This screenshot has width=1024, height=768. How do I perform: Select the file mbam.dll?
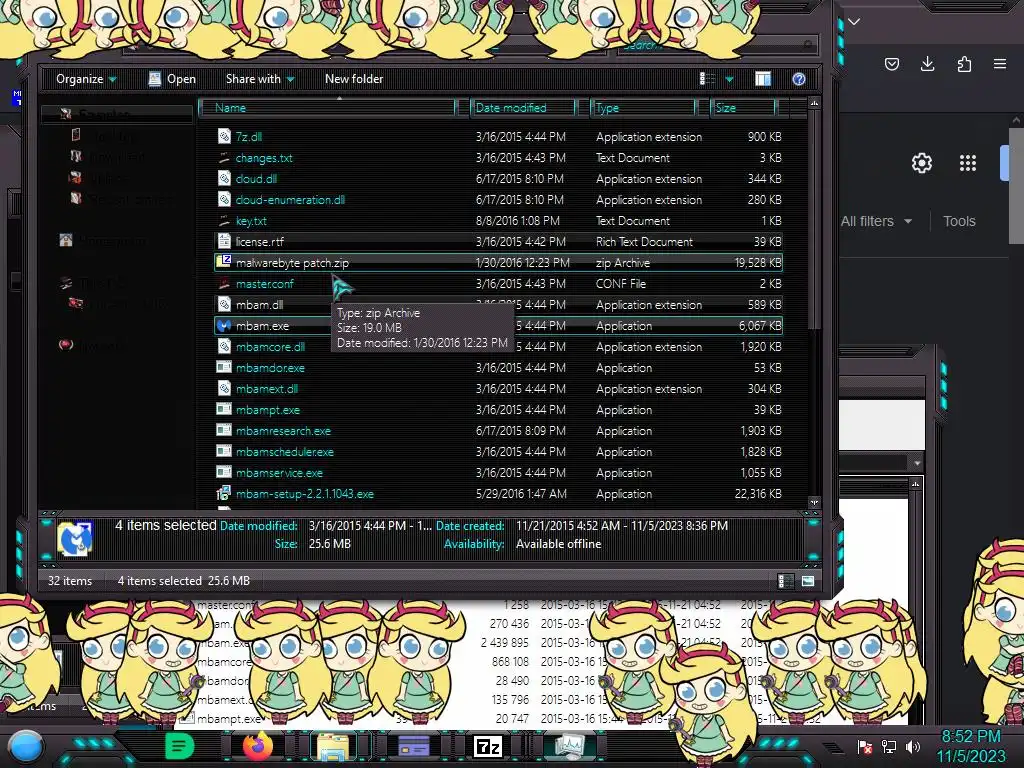[259, 305]
